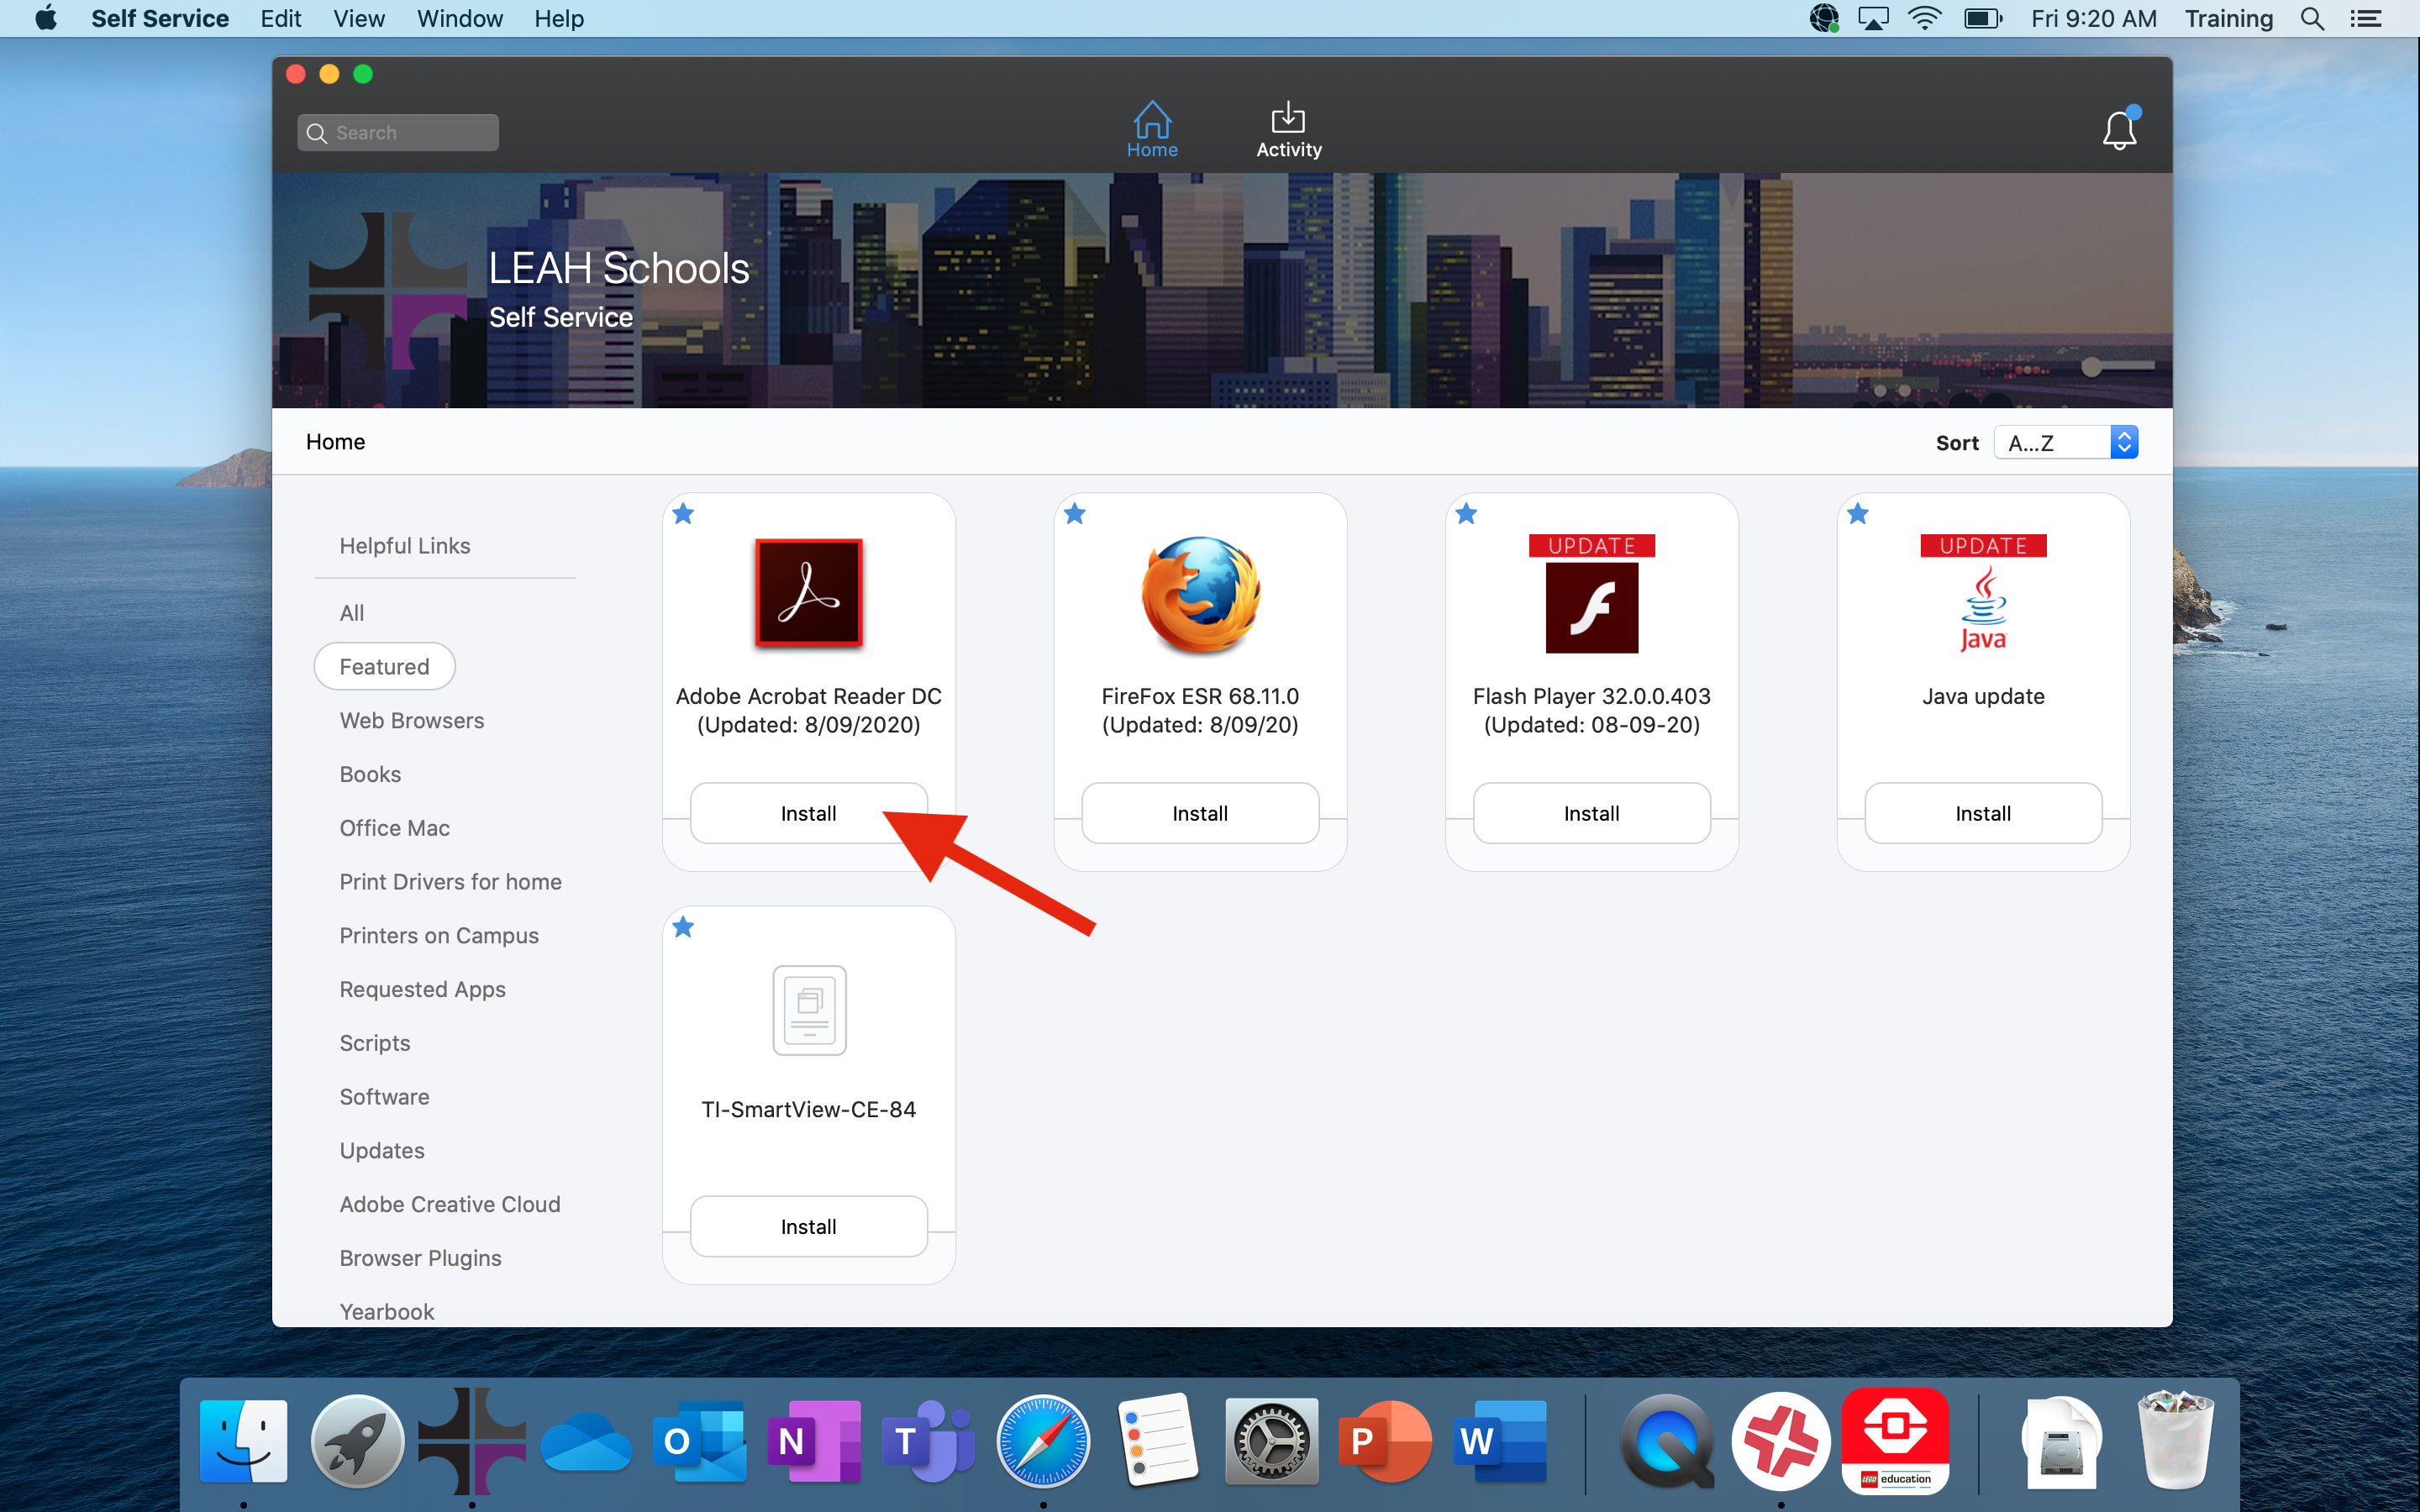Open Launchpad from the Dock
The height and width of the screenshot is (1512, 2420).
(x=357, y=1441)
